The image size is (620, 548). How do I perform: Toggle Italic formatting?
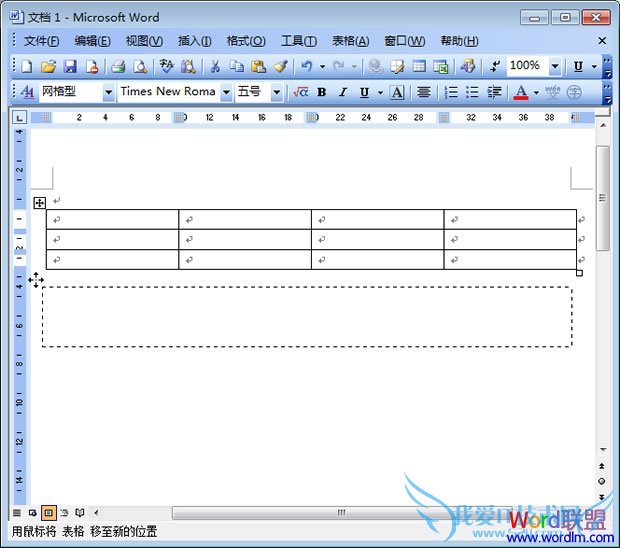tap(343, 92)
